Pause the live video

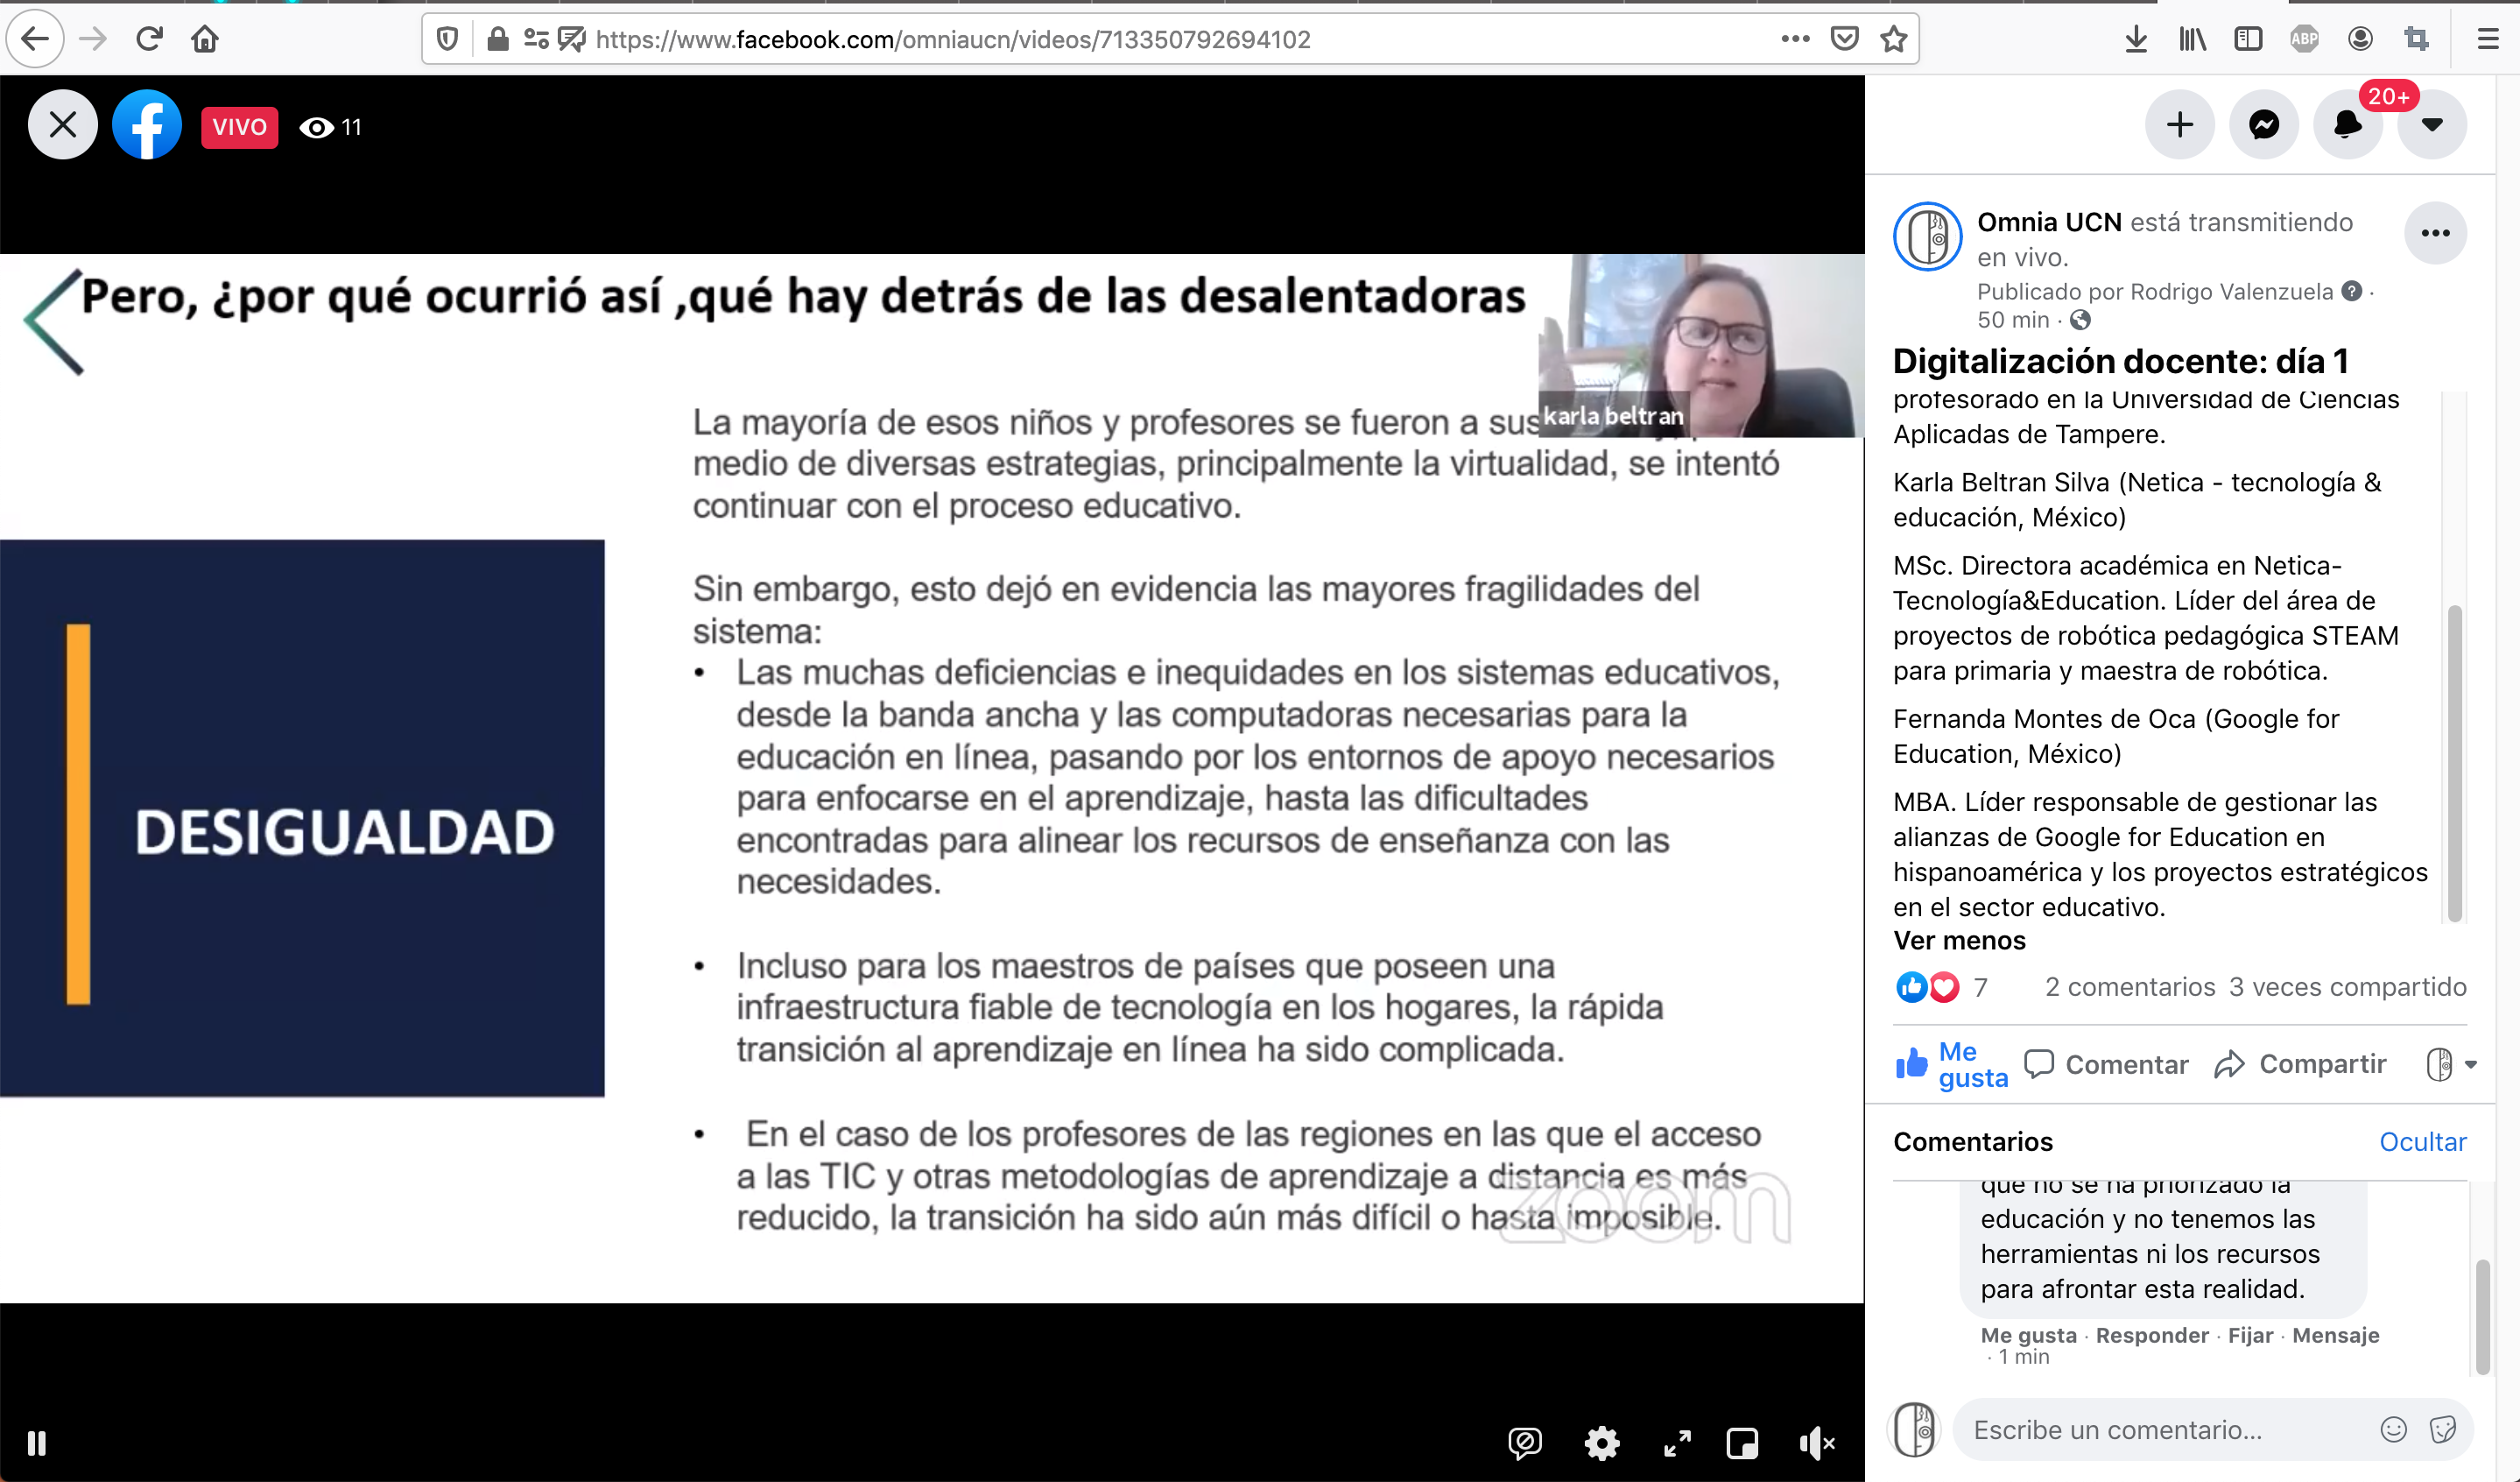(37, 1443)
